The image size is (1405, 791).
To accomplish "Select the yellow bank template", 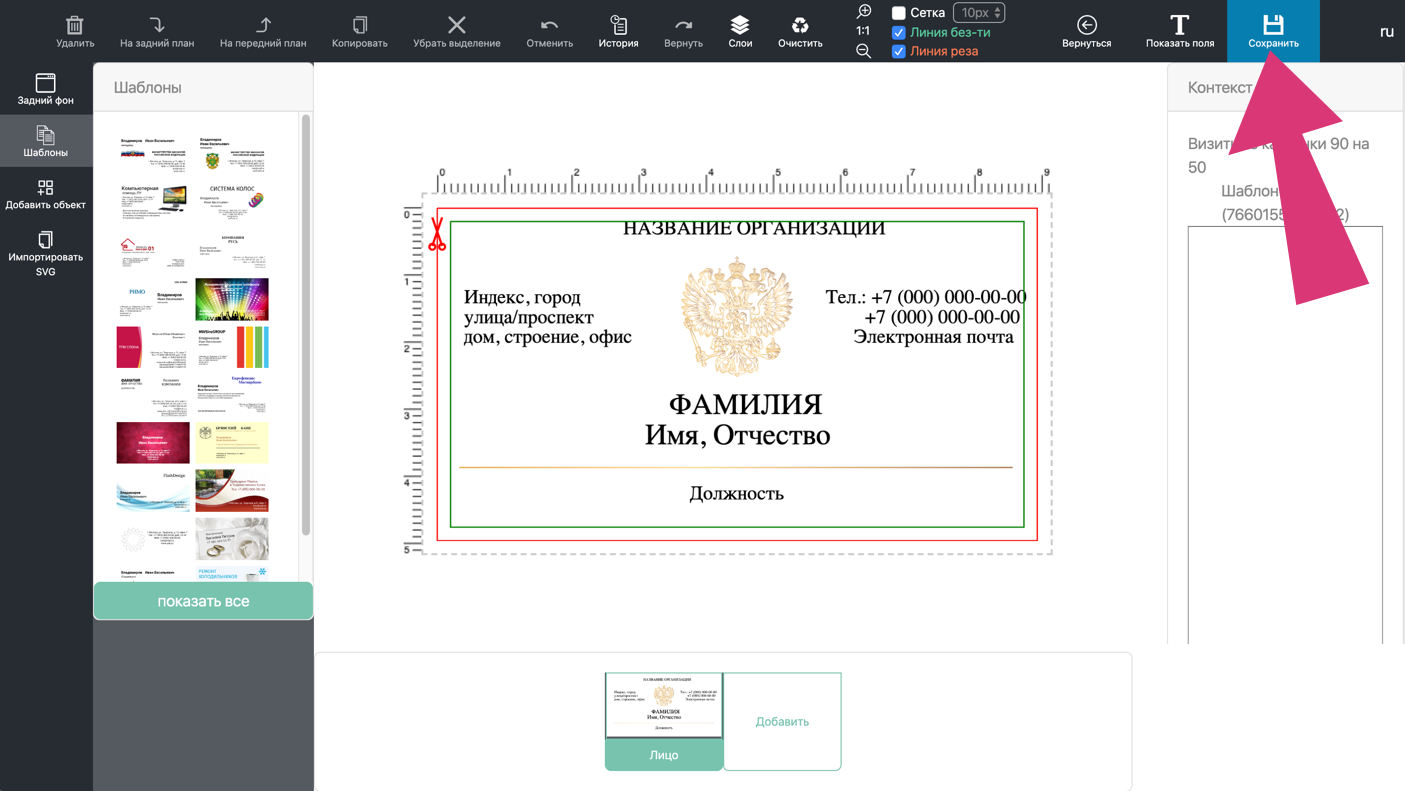I will click(232, 443).
